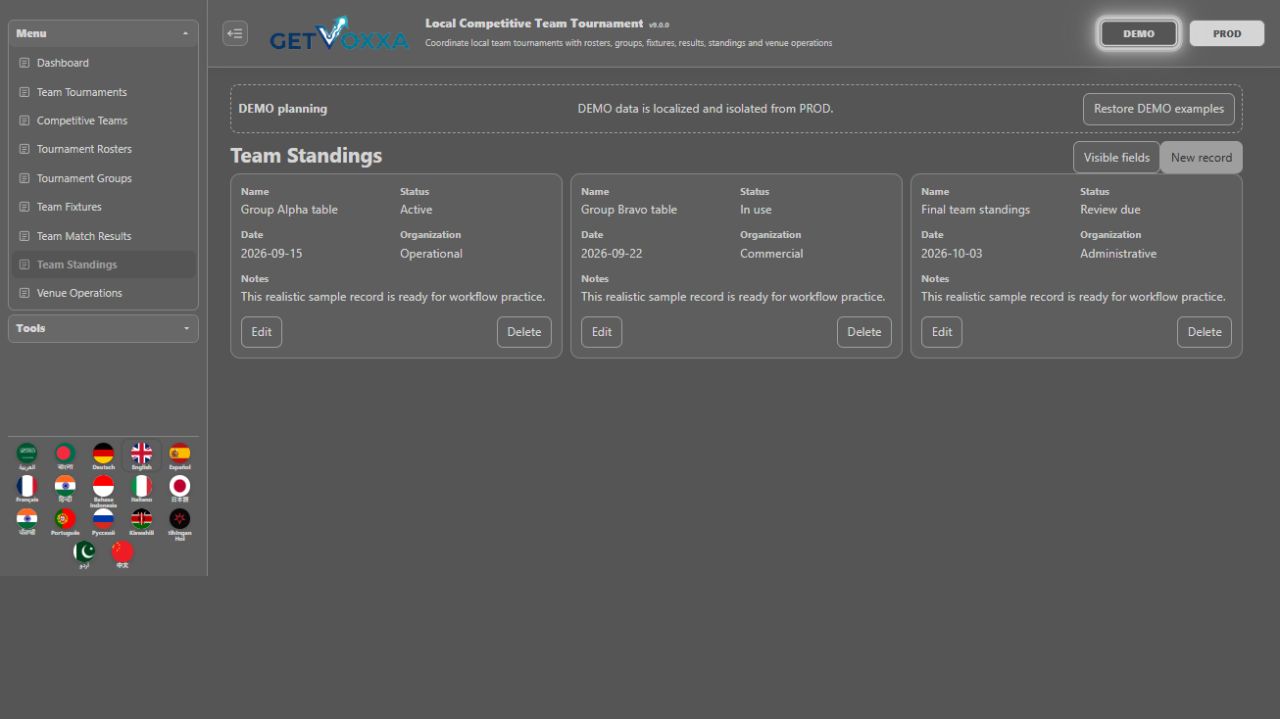
Task: Click the Arabic language flag
Action: [x=27, y=456]
